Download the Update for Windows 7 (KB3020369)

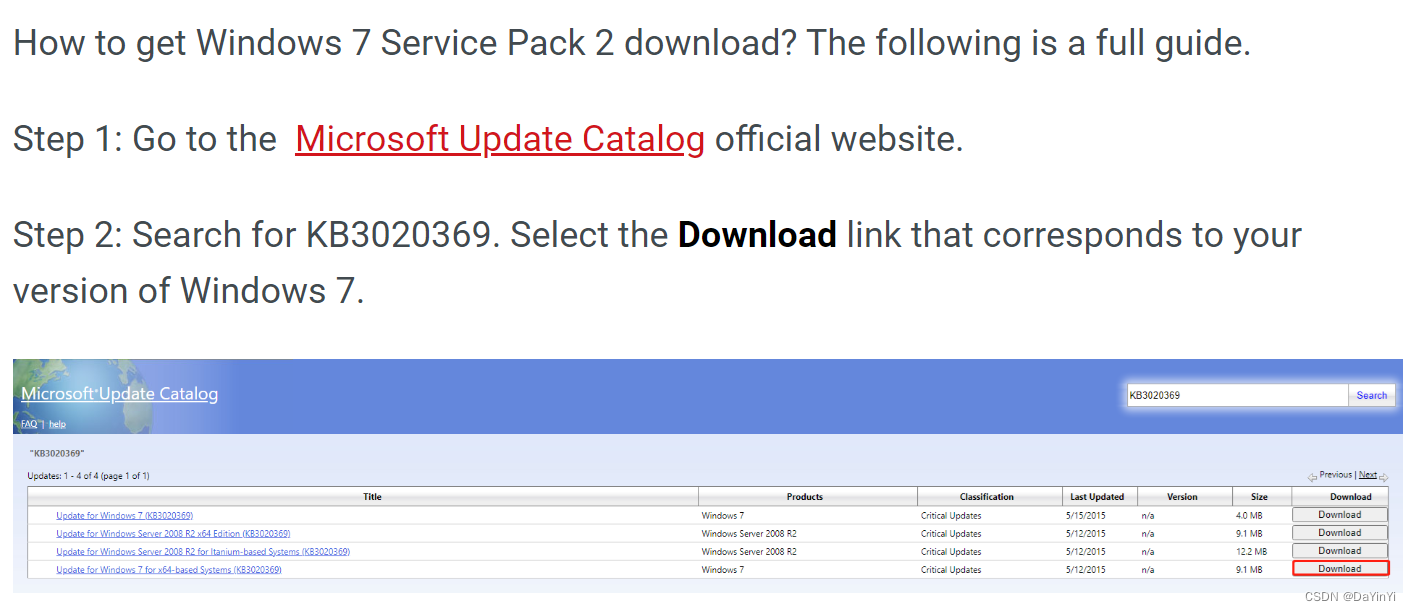[1339, 514]
